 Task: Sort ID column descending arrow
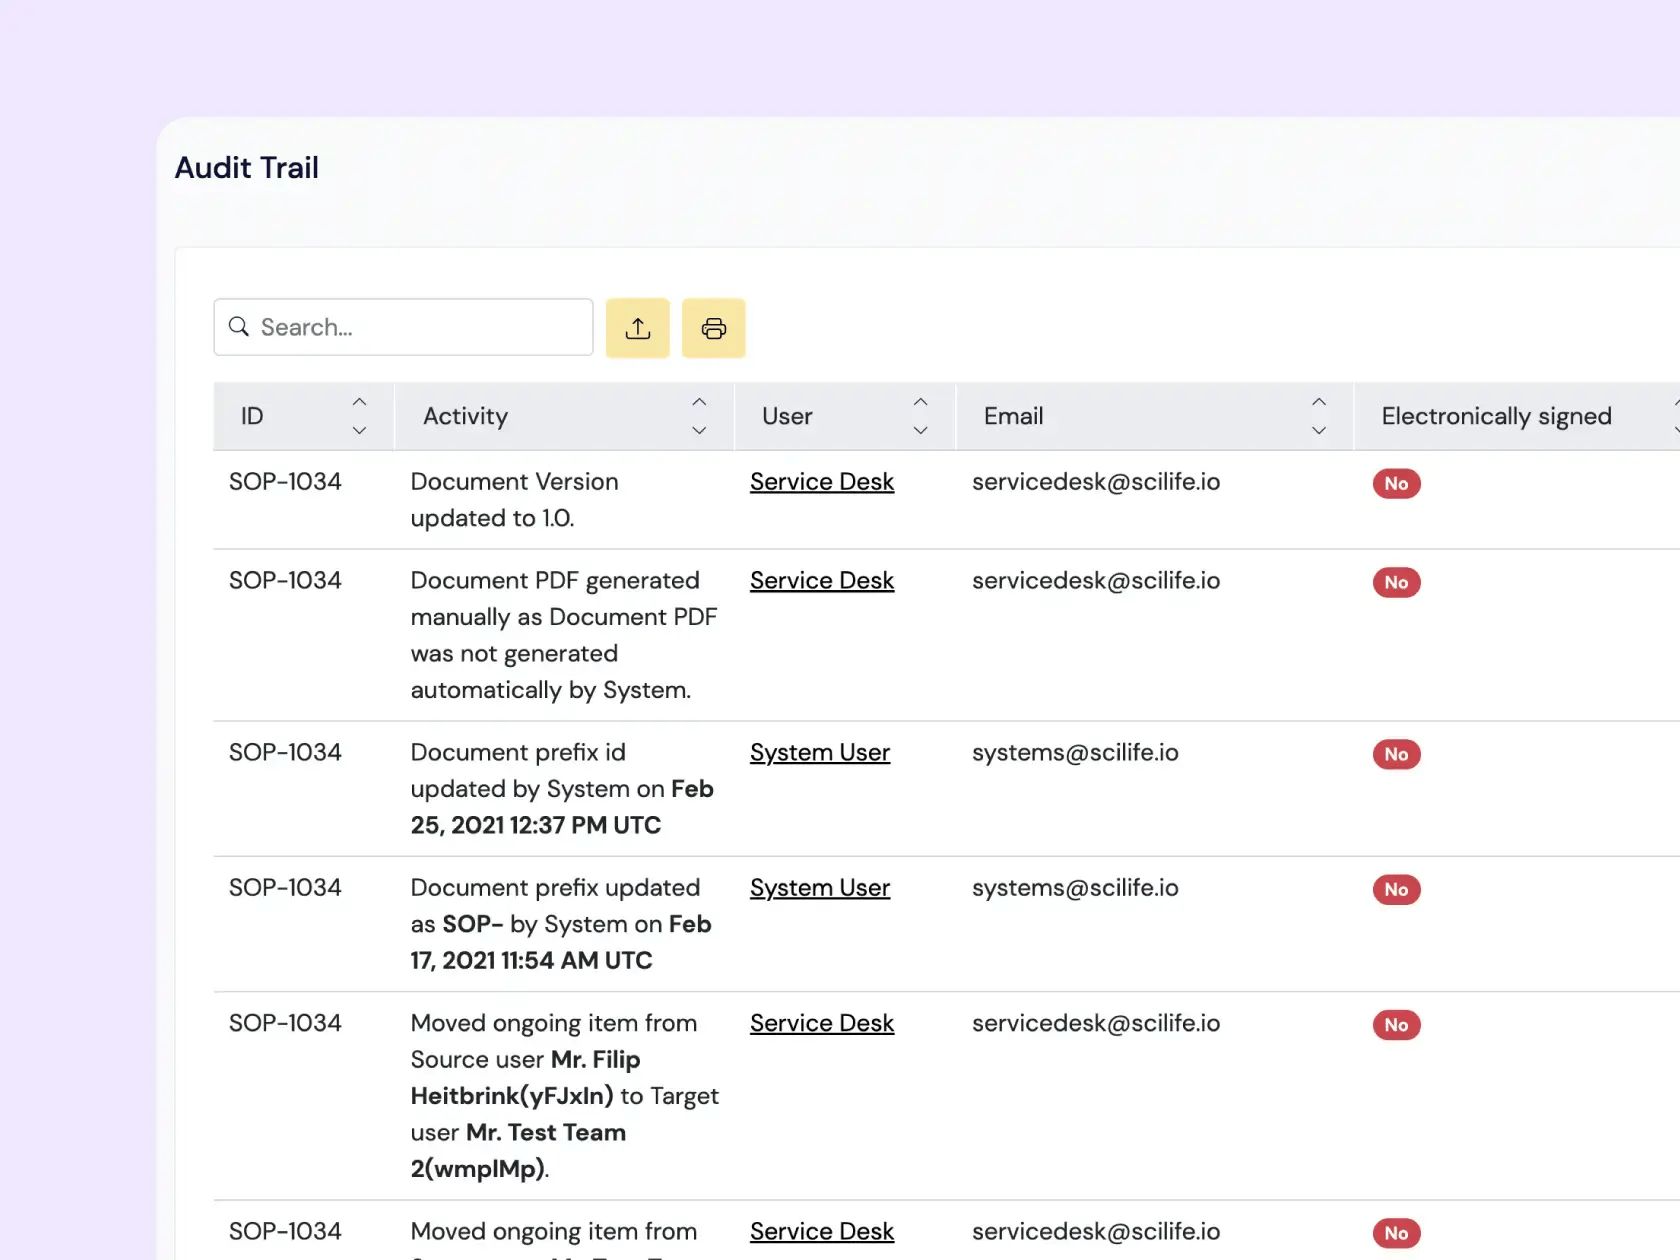[x=359, y=430]
